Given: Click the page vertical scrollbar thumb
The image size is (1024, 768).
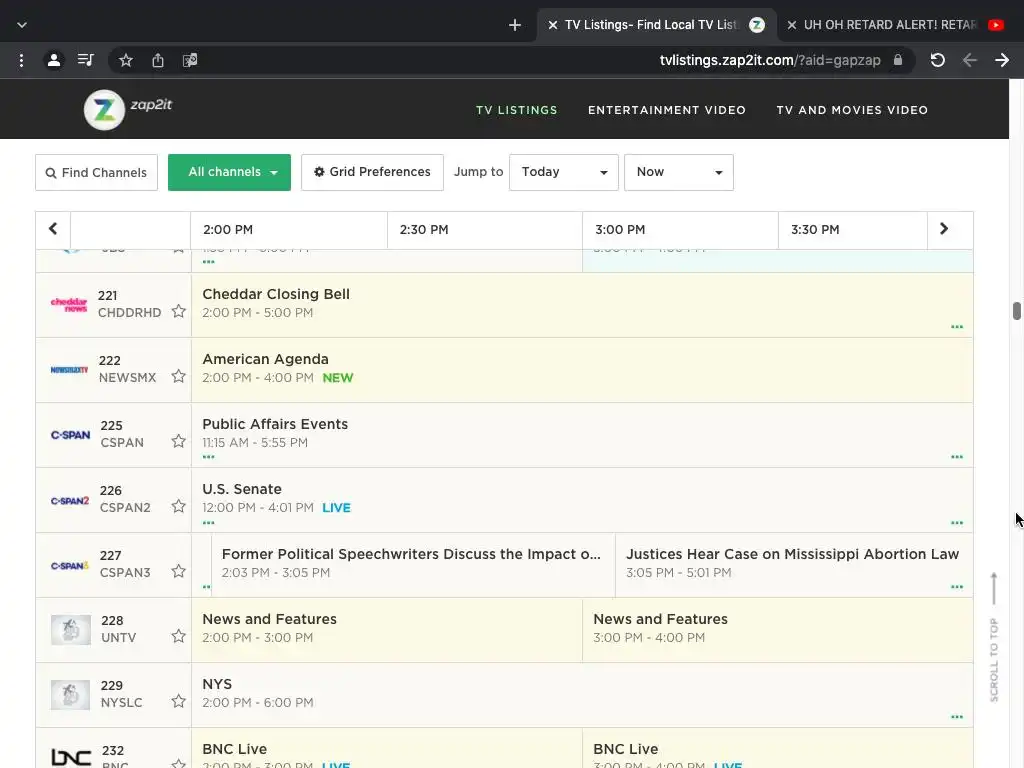Looking at the screenshot, I should tap(1016, 311).
